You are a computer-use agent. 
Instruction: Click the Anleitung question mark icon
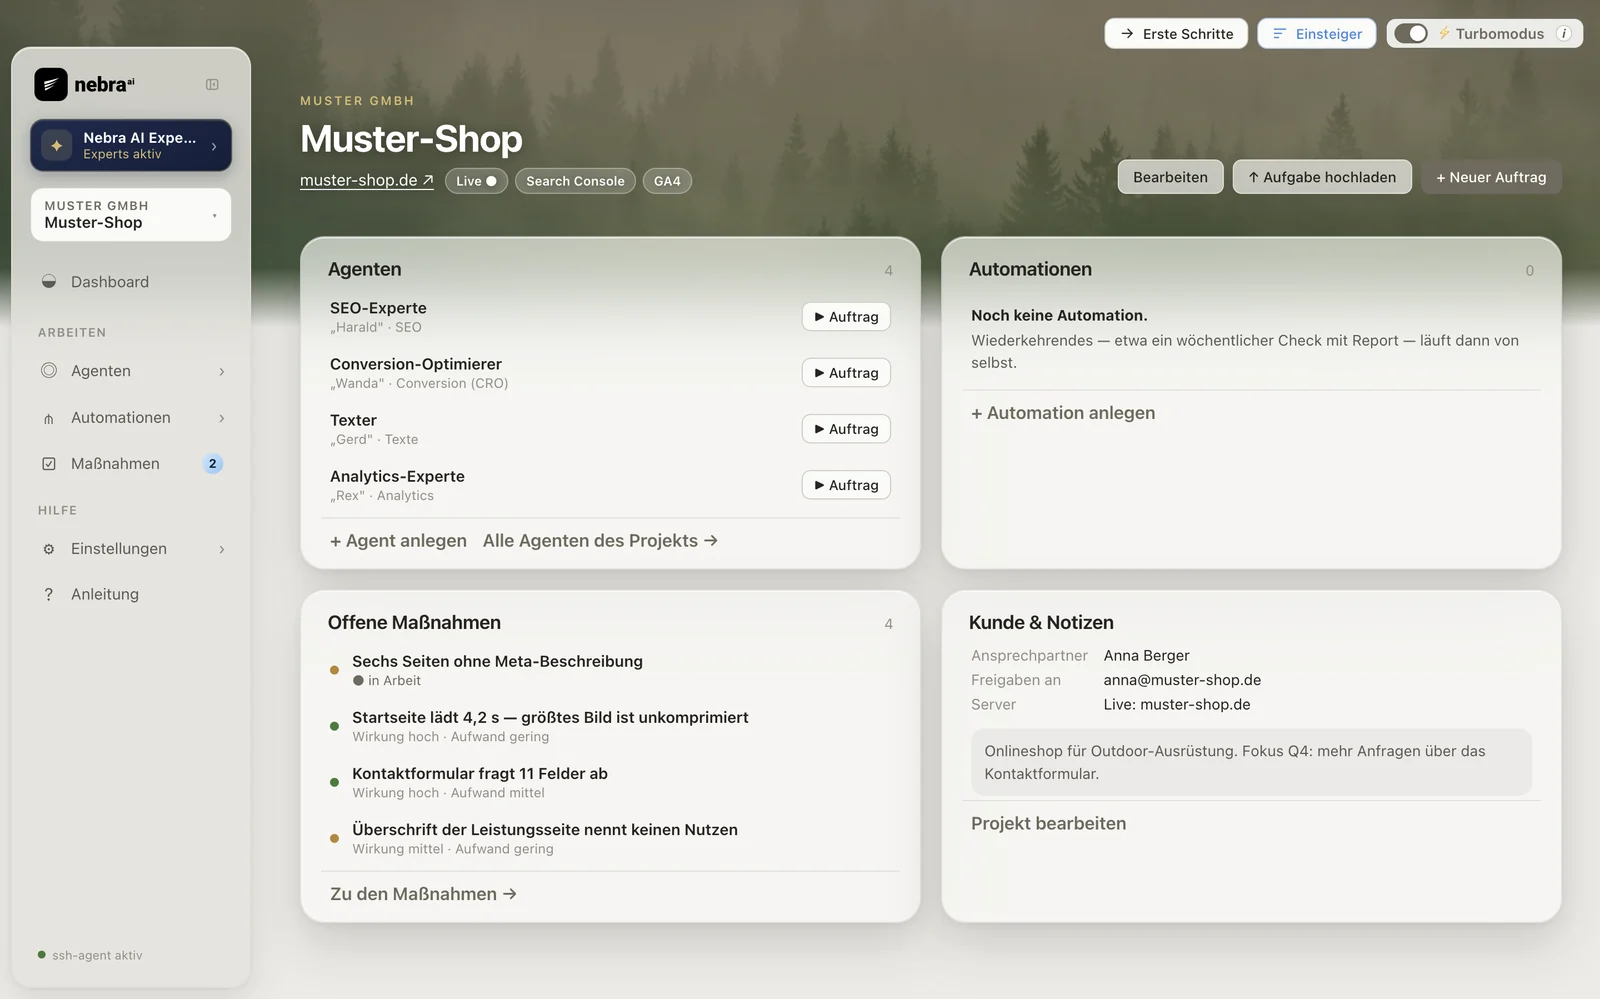coord(49,594)
